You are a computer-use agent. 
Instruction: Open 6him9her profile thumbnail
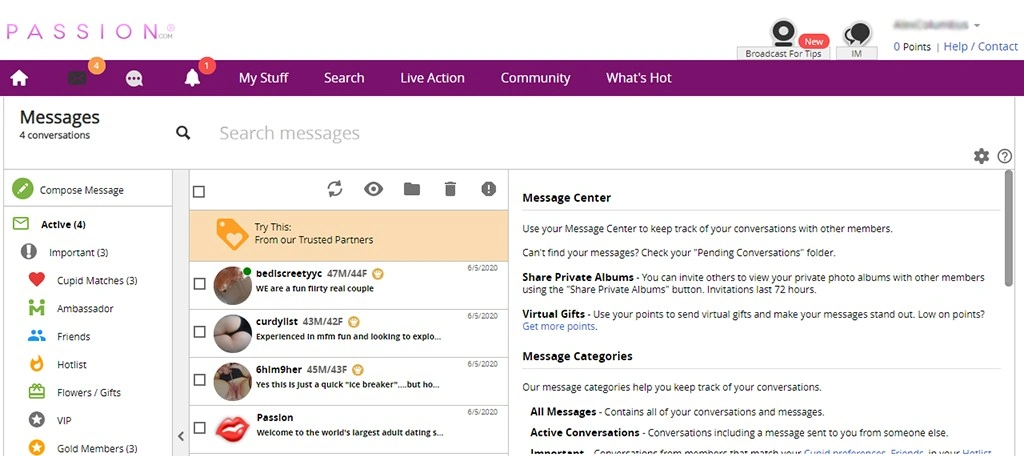pyautogui.click(x=232, y=382)
